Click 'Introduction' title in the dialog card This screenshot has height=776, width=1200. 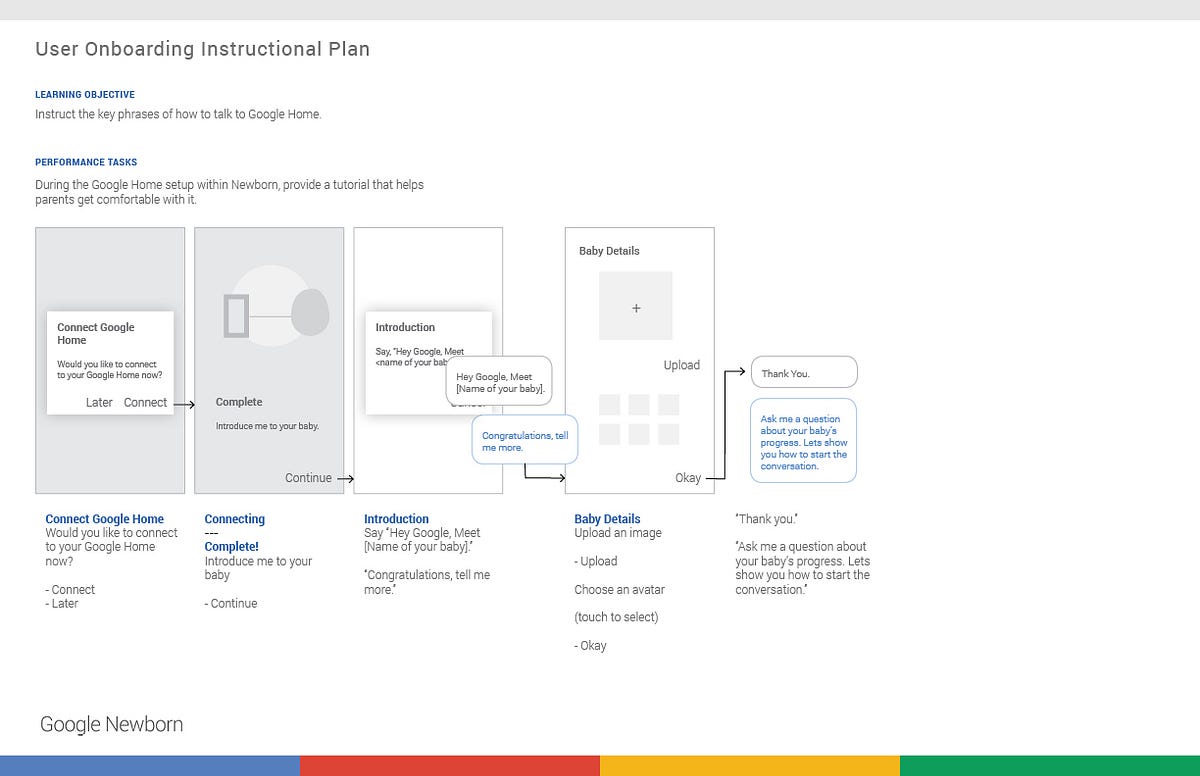click(405, 327)
